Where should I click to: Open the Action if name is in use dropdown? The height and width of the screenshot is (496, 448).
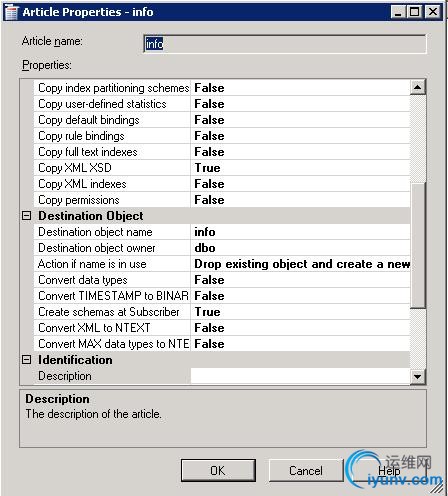300,264
